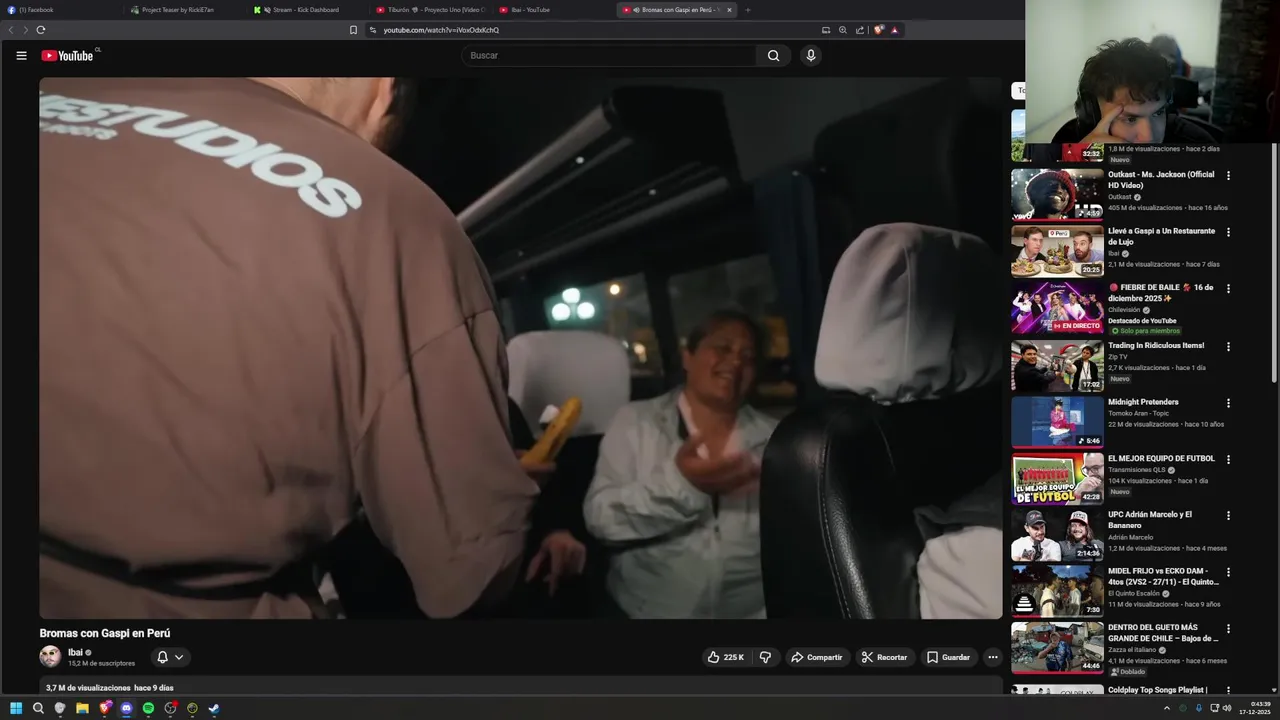The image size is (1280, 720).
Task: Click the Chilevisión channel name
Action: coord(1124,310)
